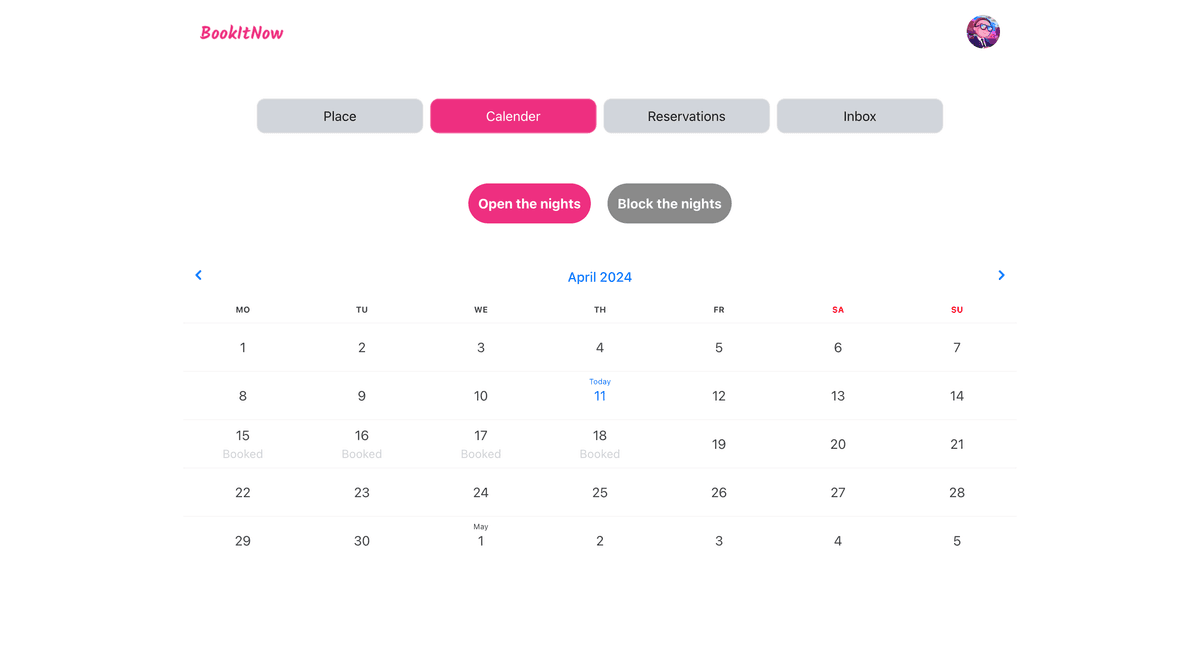
Task: Select Saturday April 27
Action: pos(838,492)
